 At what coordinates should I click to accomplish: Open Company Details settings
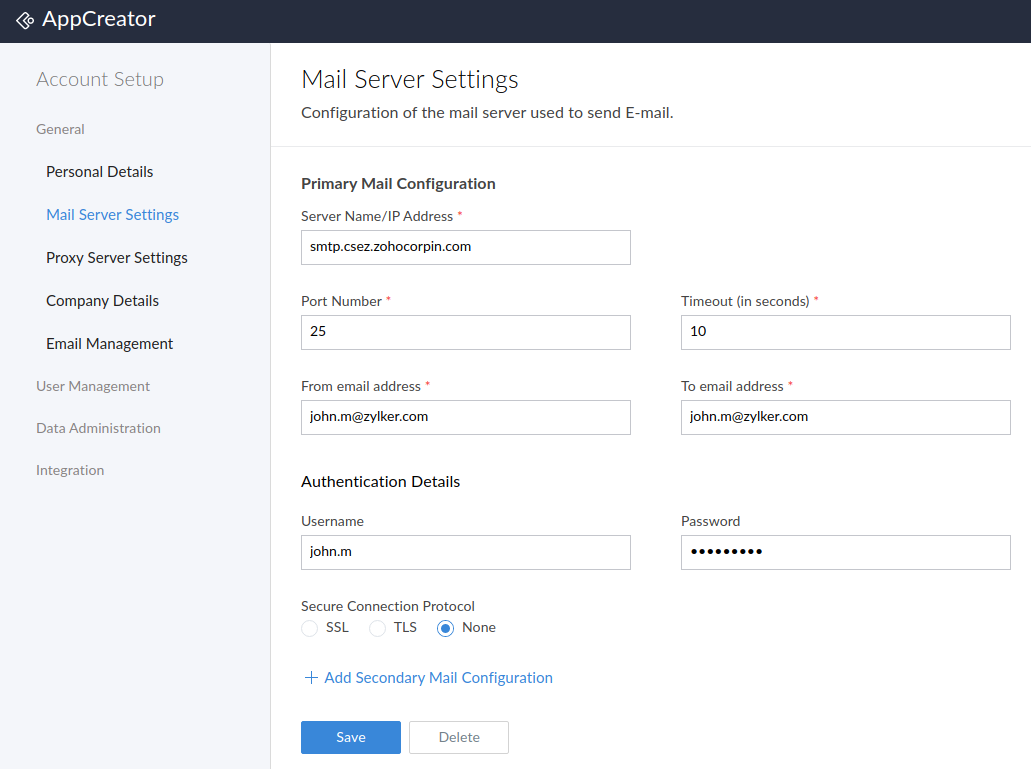[x=102, y=300]
